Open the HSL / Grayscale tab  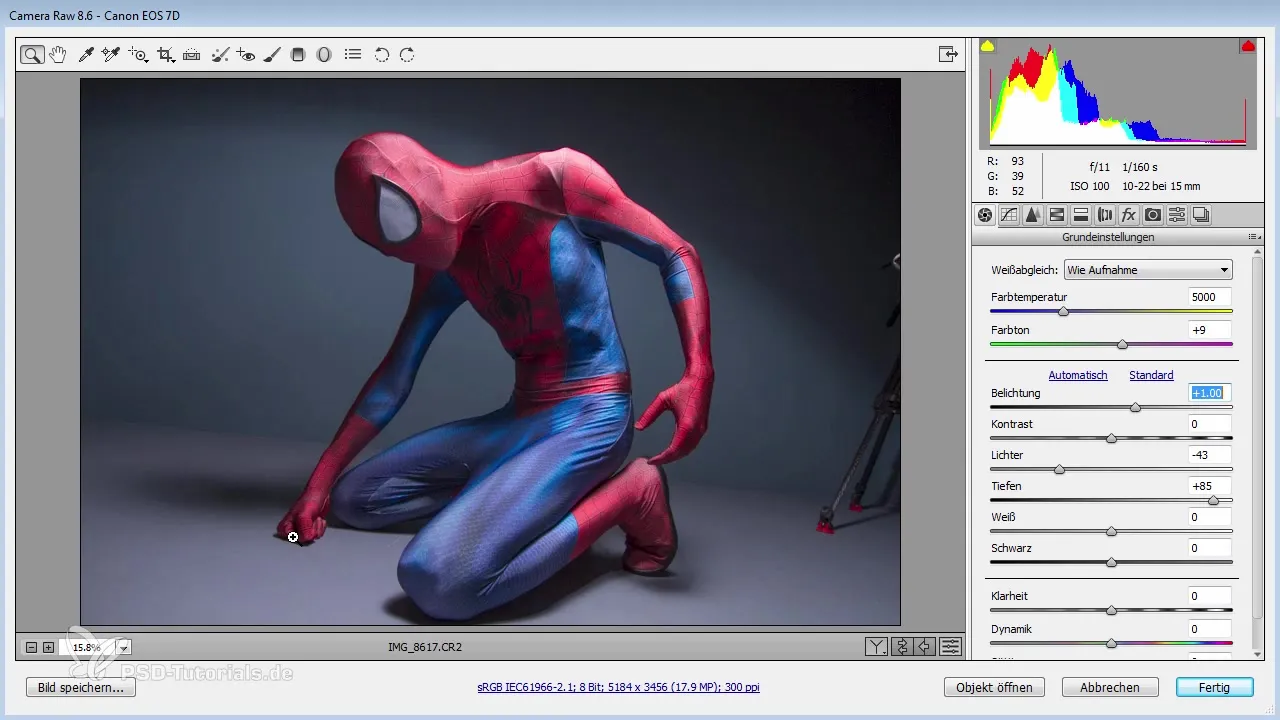(1057, 214)
